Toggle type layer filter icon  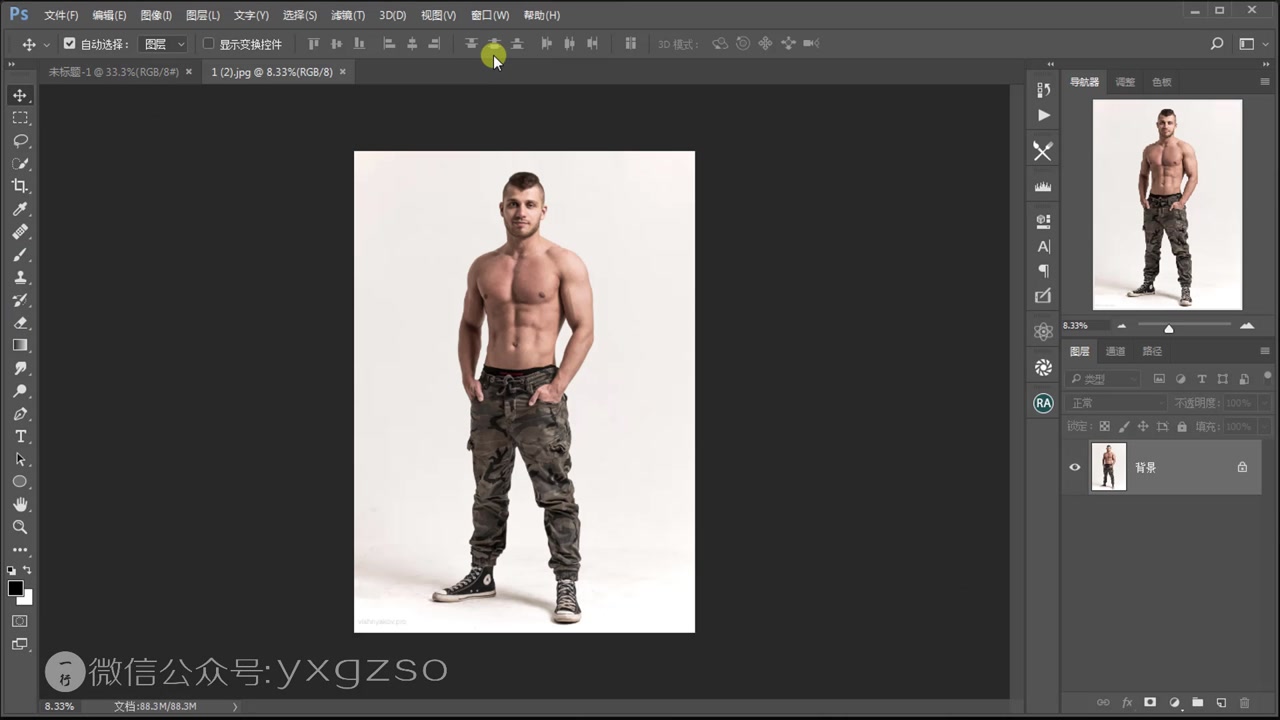click(x=1202, y=379)
